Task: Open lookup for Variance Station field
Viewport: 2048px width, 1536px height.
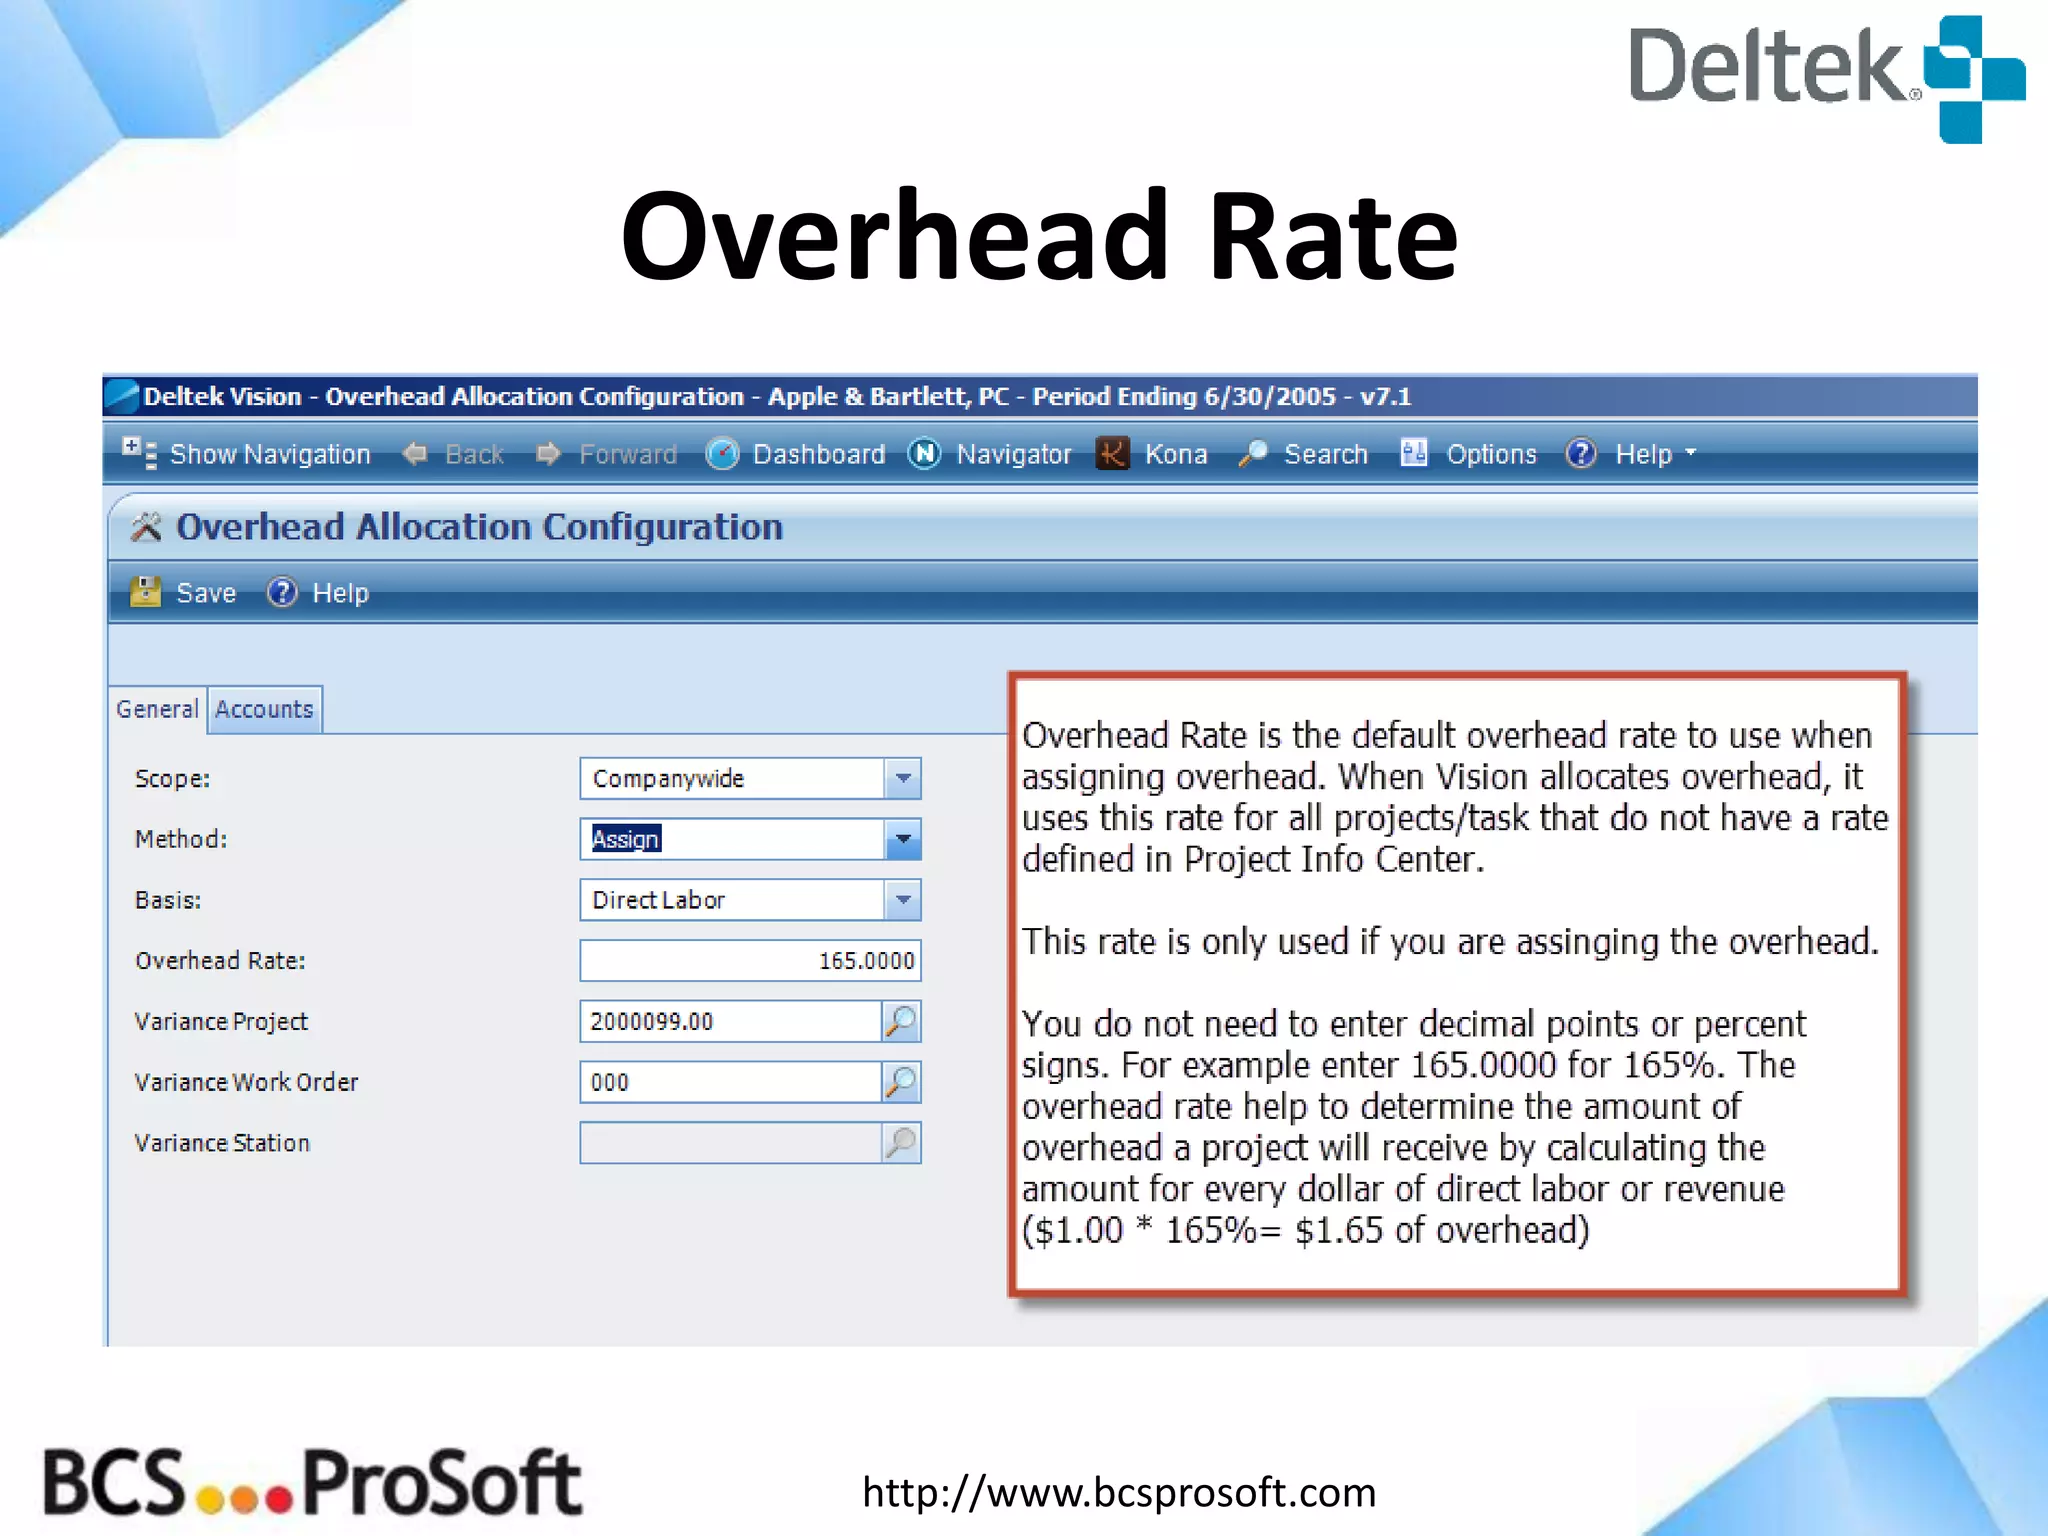Action: [x=901, y=1143]
